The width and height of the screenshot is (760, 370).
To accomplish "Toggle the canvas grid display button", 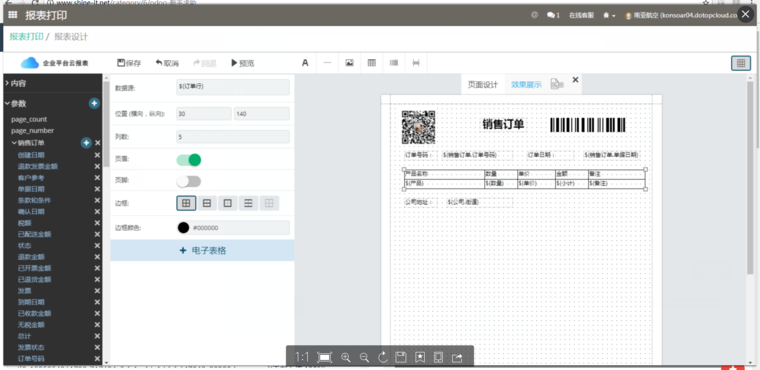I will pyautogui.click(x=741, y=63).
